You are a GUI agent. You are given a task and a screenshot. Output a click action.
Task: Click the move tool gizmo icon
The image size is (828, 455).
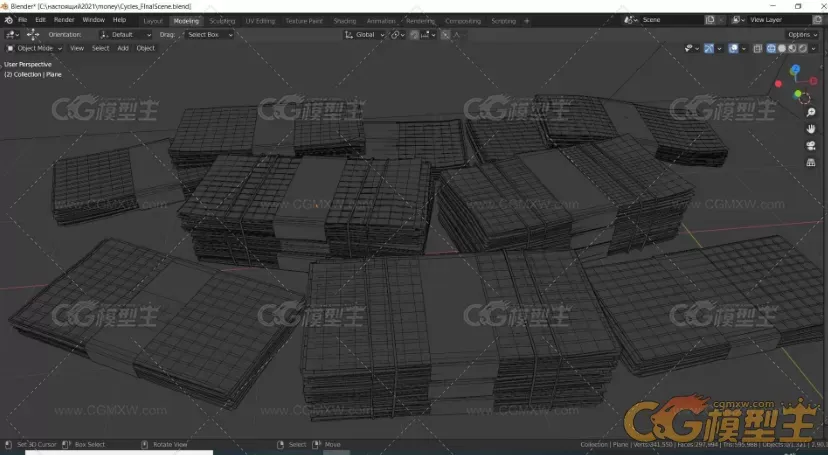pyautogui.click(x=33, y=34)
